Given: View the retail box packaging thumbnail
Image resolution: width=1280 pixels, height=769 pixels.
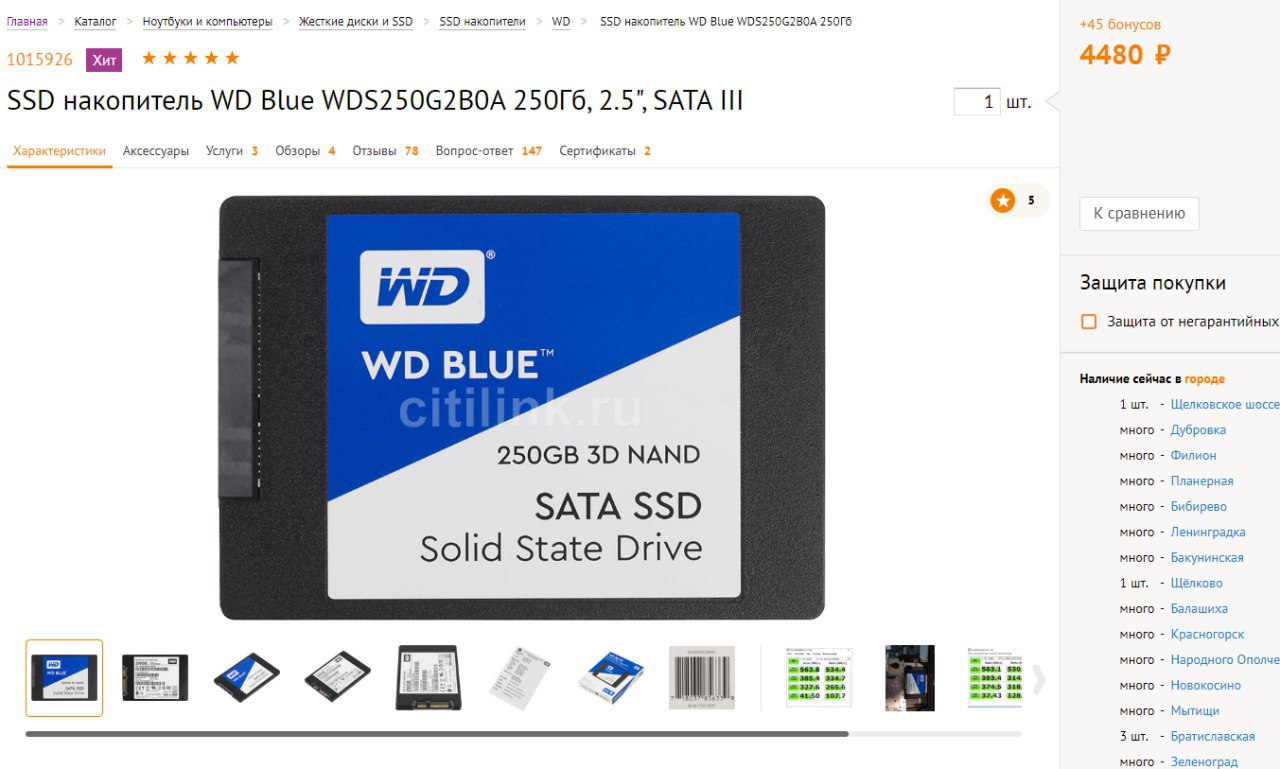Looking at the screenshot, I should pos(611,678).
